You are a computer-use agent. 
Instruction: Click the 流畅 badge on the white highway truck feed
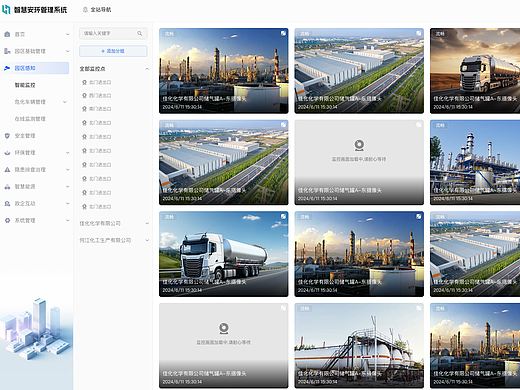169,217
